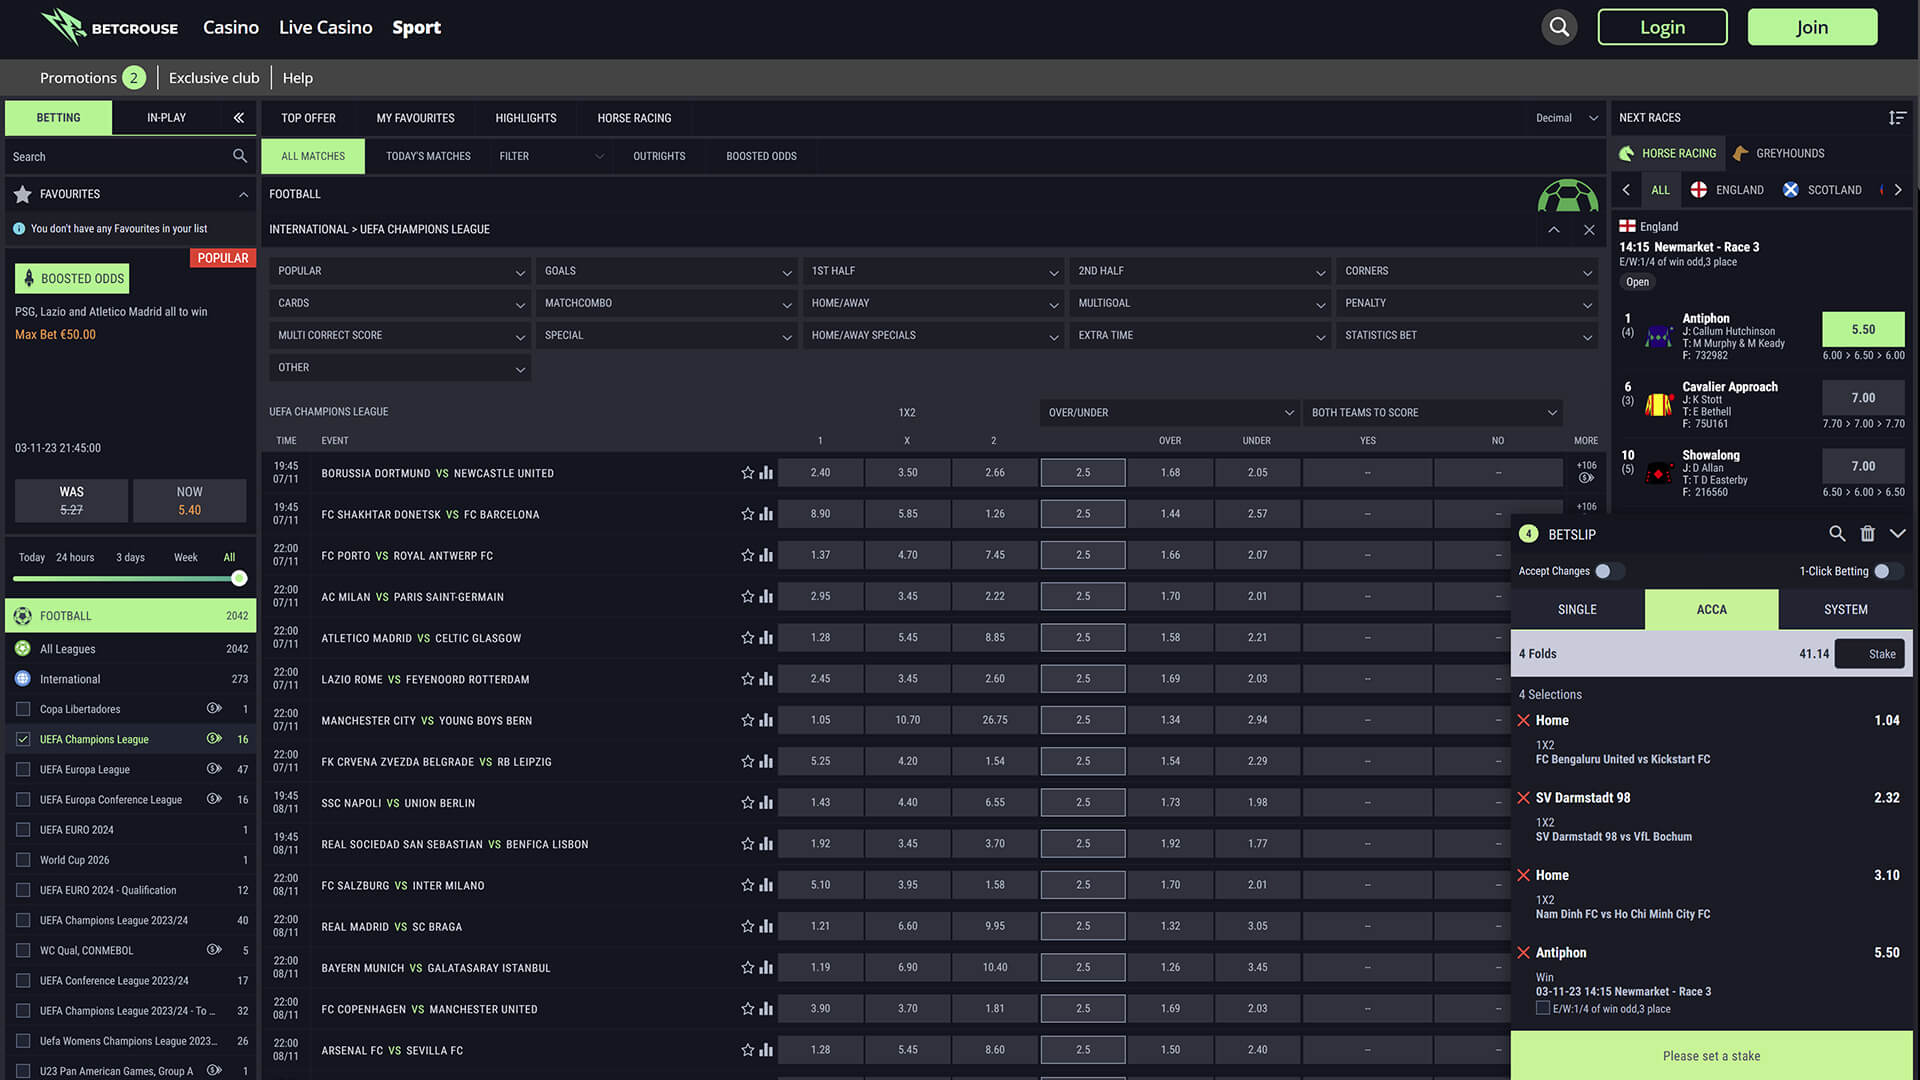Click the sidebar search magnifier icon

pos(240,156)
